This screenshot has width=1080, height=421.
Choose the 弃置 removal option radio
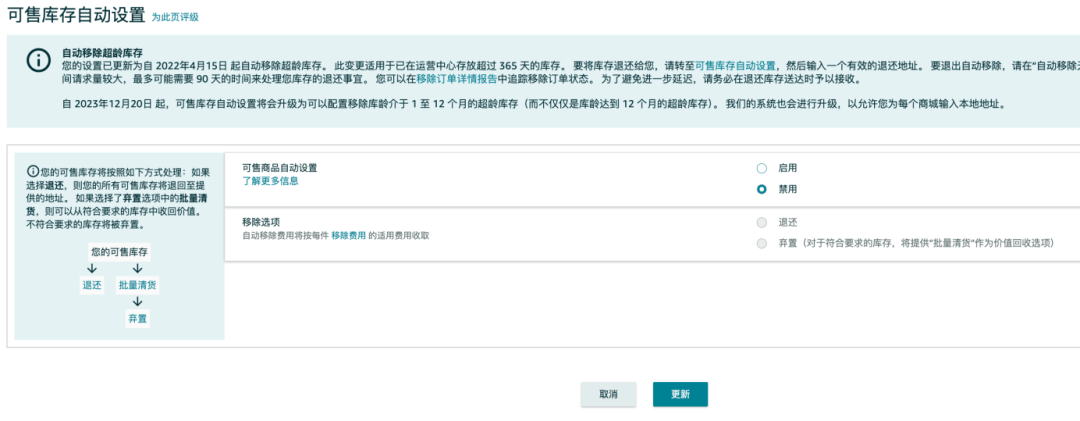click(x=761, y=243)
